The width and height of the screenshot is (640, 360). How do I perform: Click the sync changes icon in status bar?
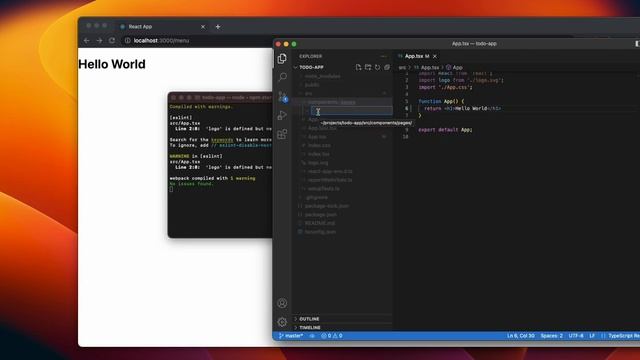312,336
